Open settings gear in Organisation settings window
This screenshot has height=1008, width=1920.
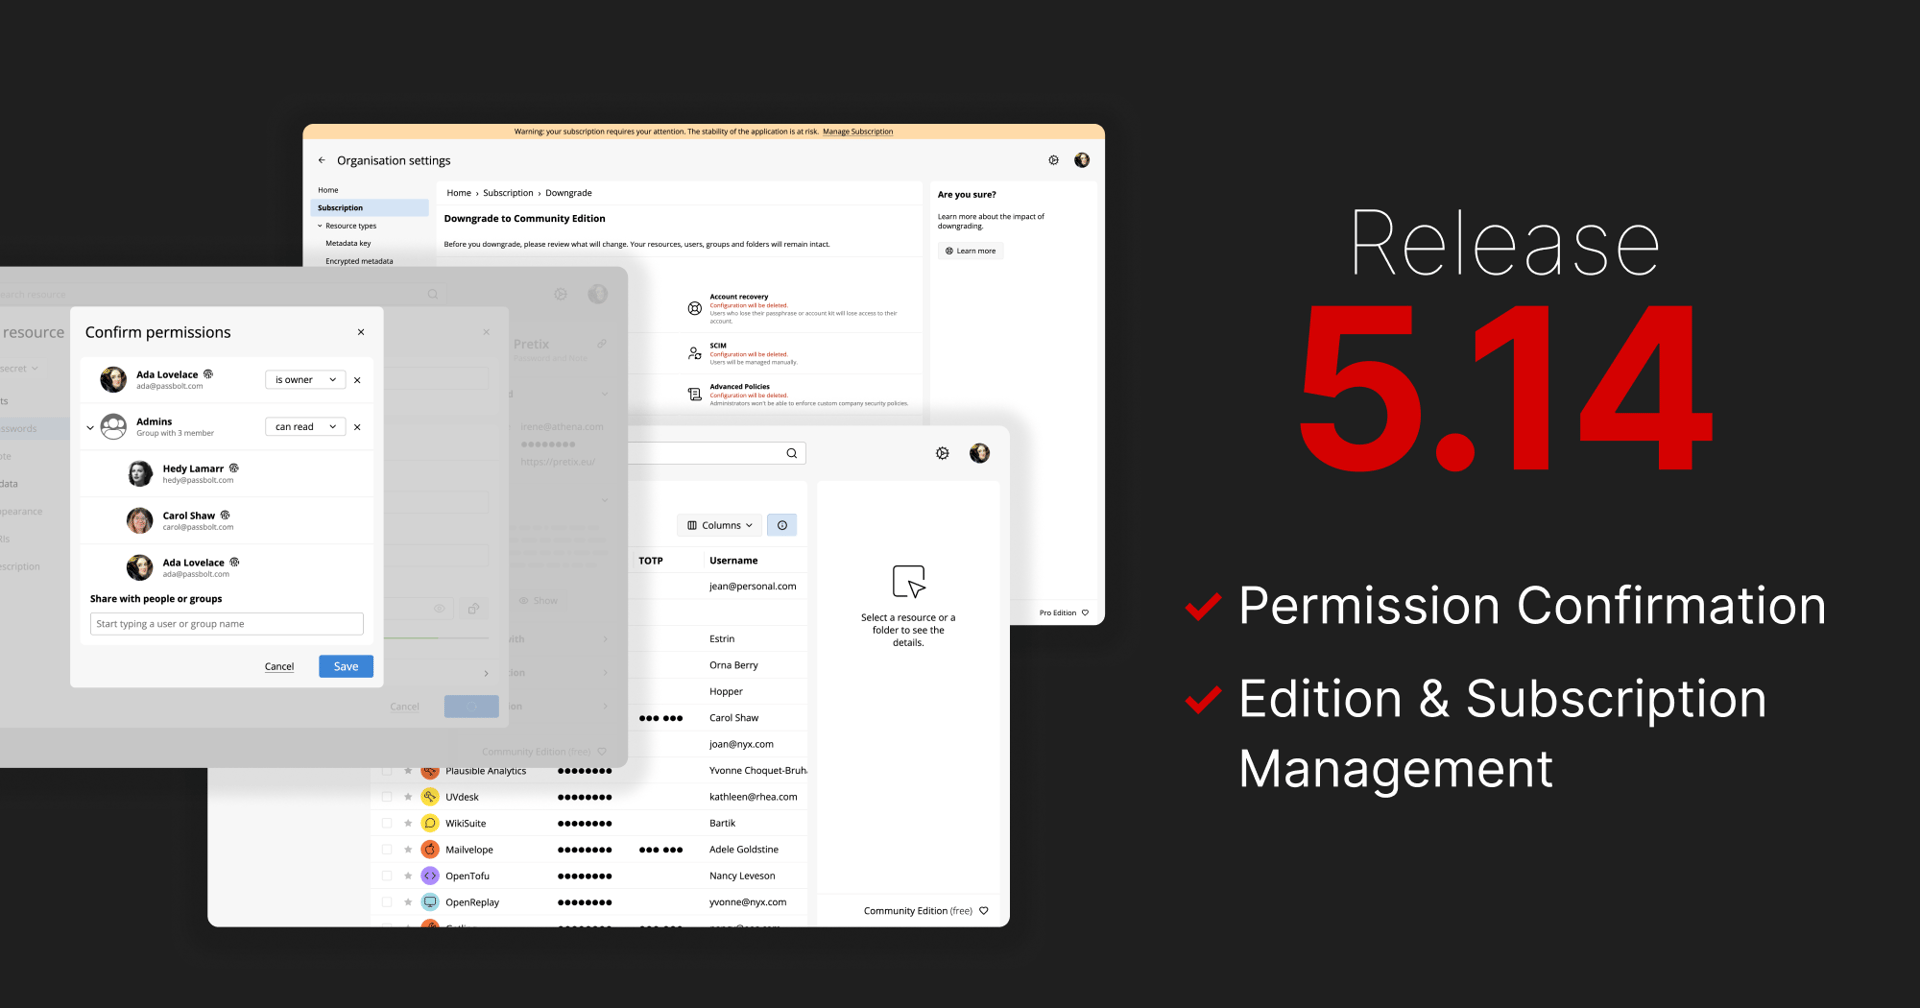pyautogui.click(x=1053, y=160)
